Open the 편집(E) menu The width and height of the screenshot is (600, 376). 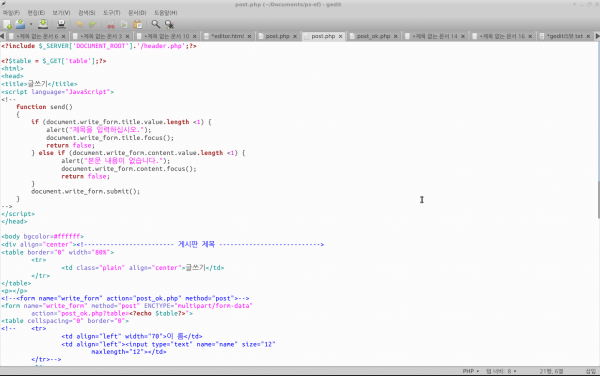[36, 13]
